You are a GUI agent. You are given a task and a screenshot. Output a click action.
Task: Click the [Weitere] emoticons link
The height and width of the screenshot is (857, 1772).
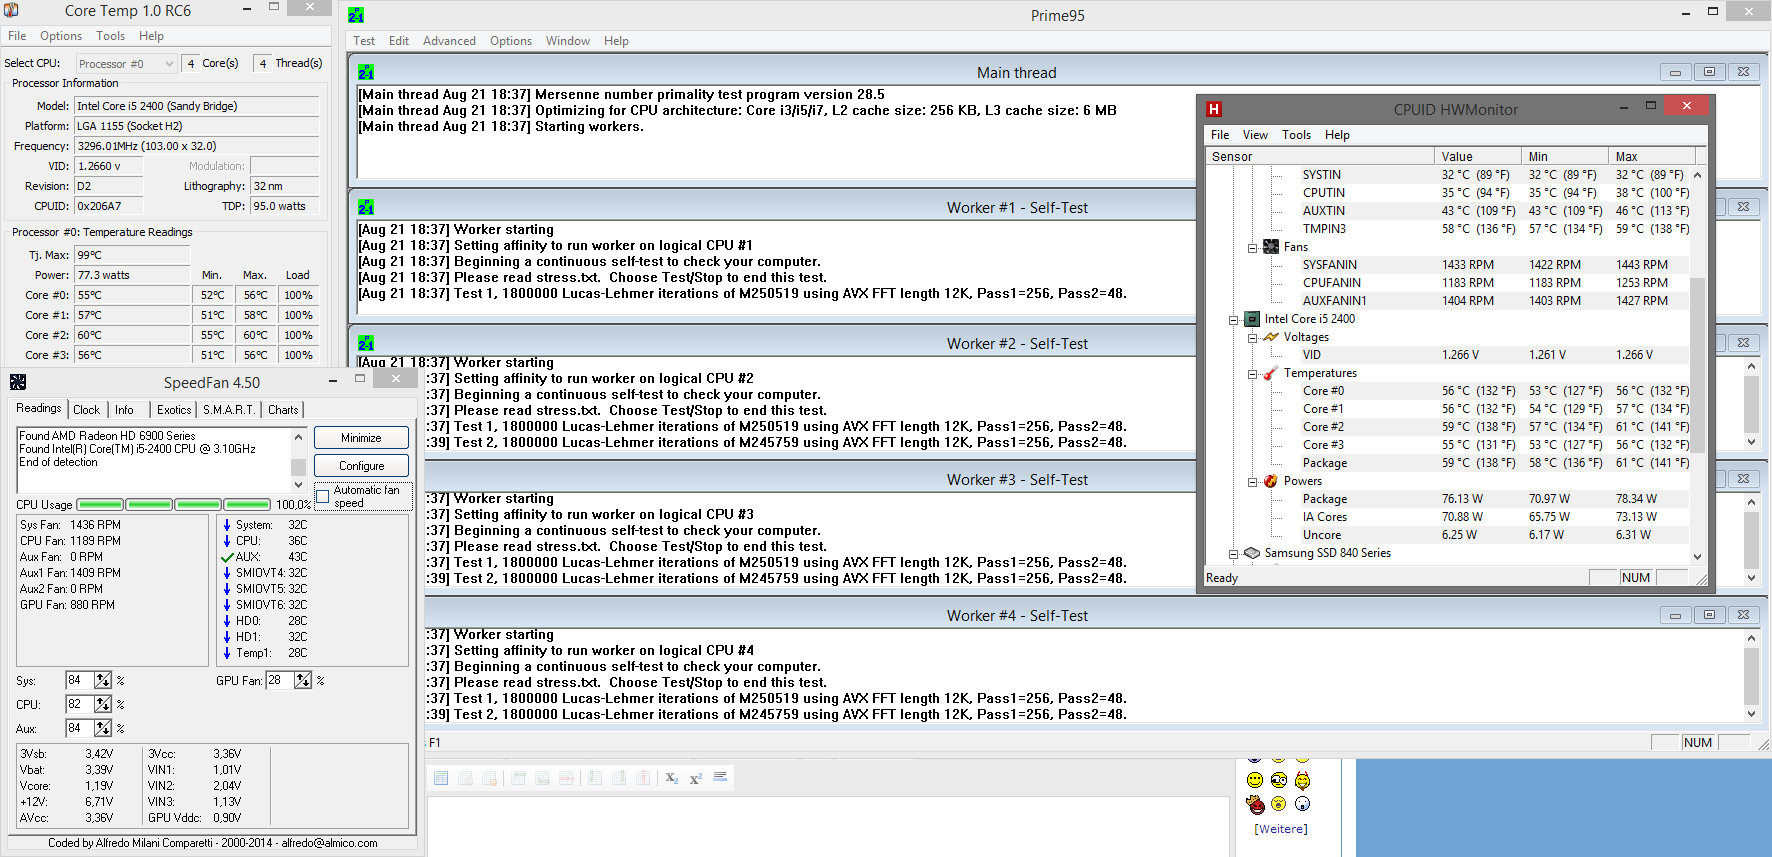(1281, 829)
